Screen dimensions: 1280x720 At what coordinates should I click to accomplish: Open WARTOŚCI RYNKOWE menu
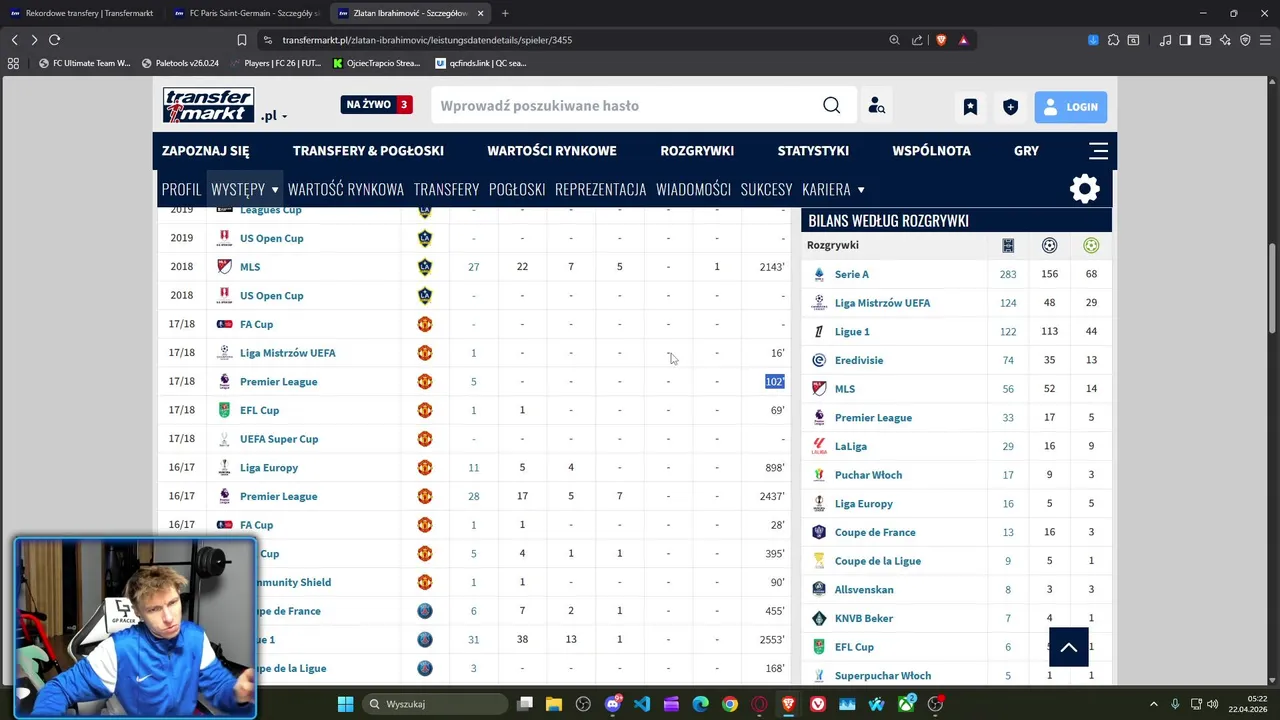pos(552,151)
